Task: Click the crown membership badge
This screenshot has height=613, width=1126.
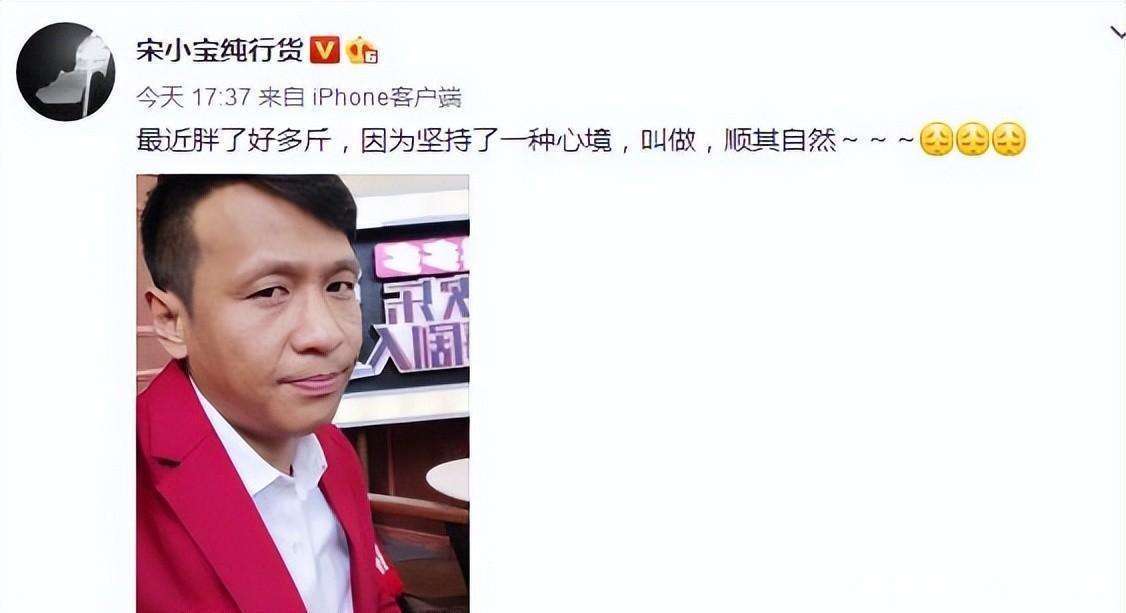Action: pos(361,51)
